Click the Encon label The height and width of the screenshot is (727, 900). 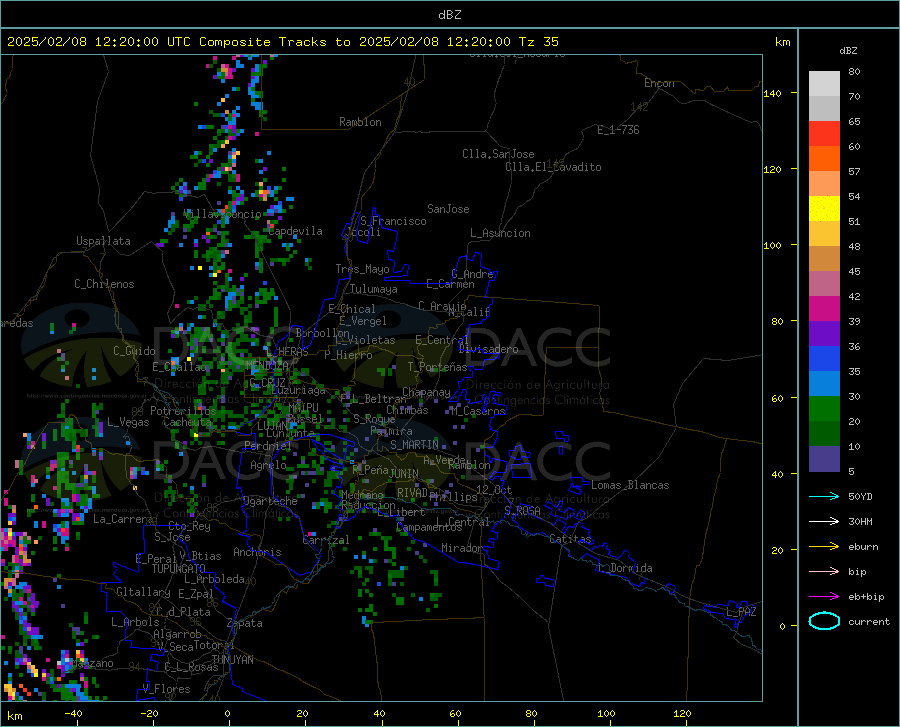pyautogui.click(x=660, y=83)
